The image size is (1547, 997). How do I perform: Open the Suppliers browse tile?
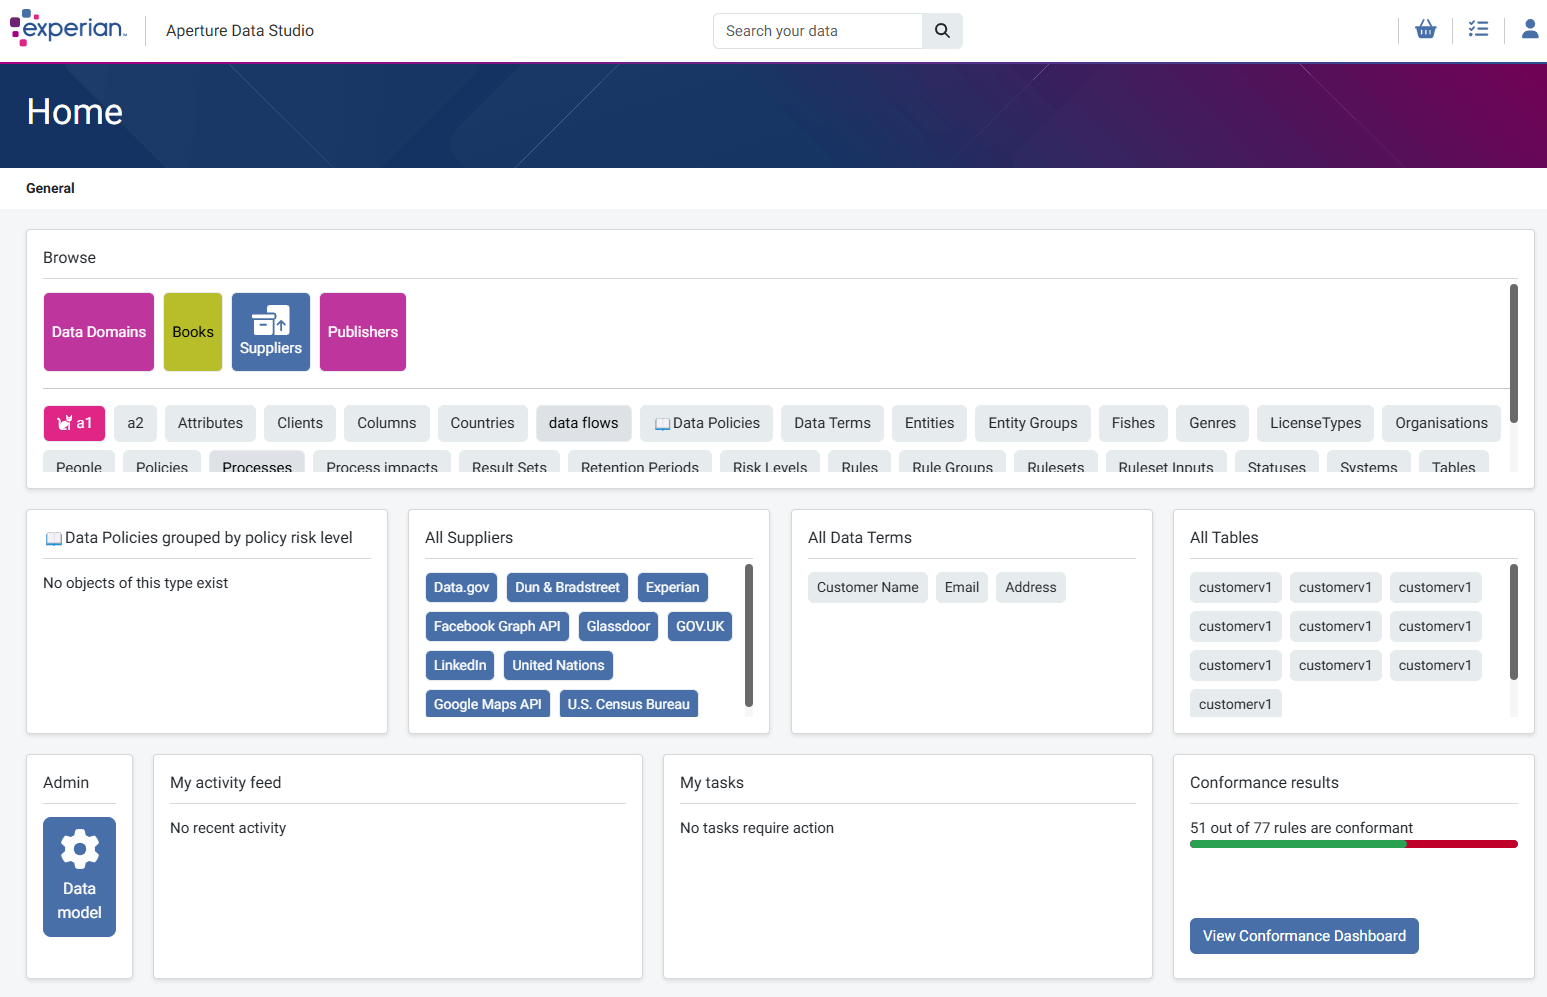271,332
